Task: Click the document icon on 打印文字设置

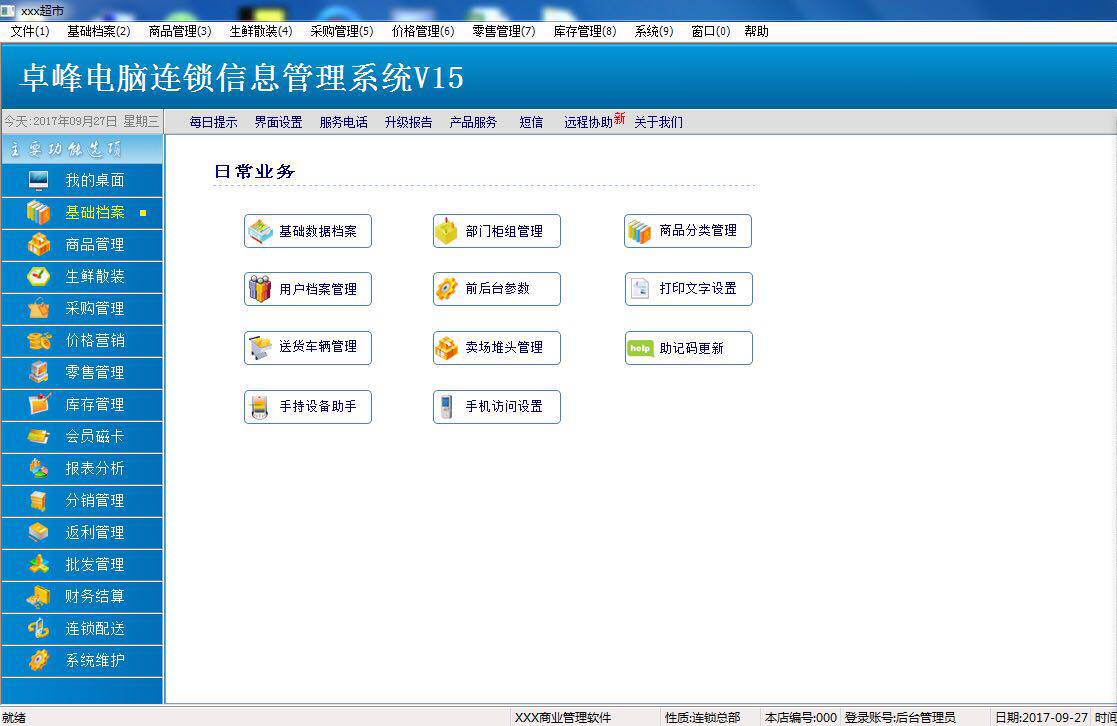Action: coord(640,289)
